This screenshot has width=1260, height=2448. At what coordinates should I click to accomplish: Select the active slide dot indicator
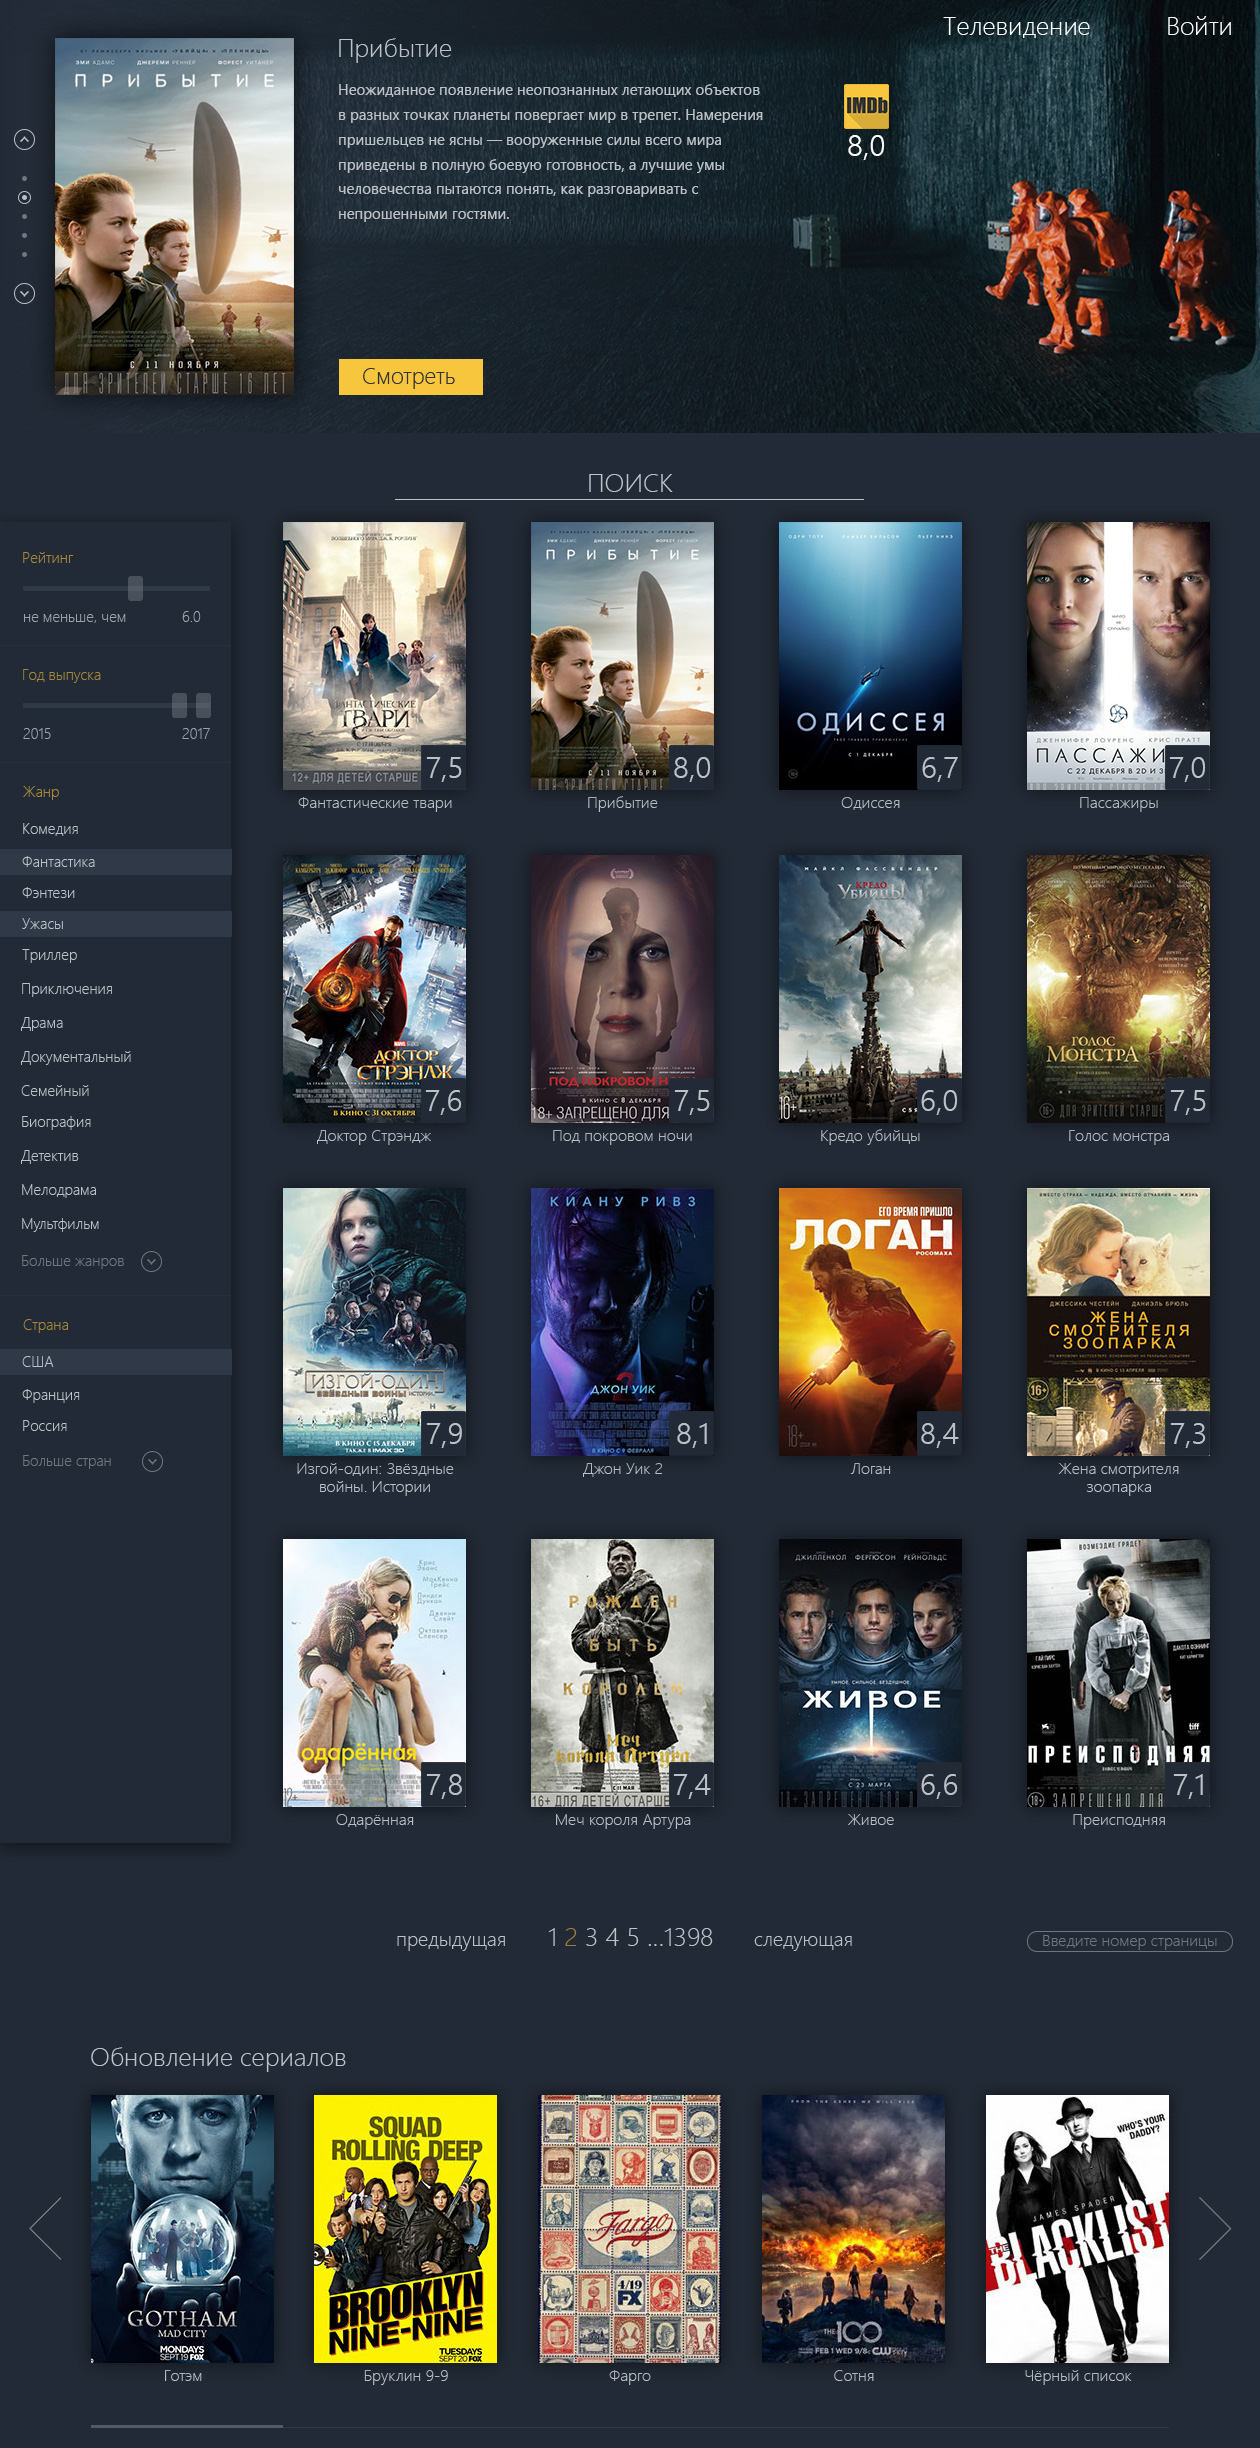[25, 198]
